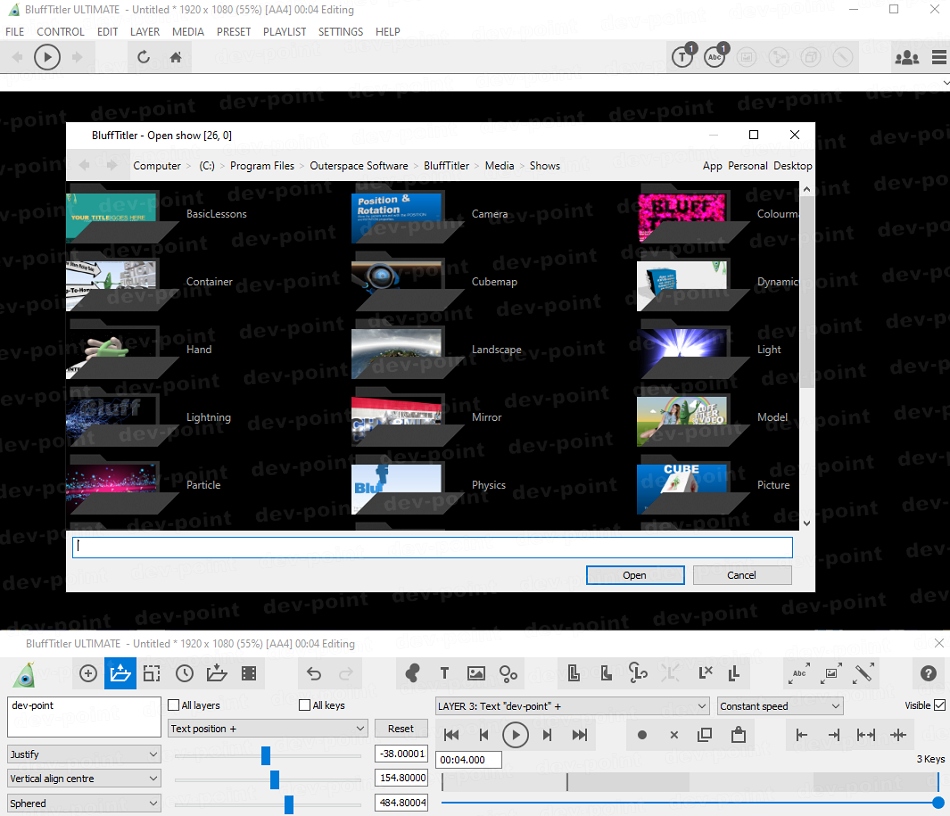950x816 pixels.
Task: Play animation in the timeline controls
Action: tap(516, 735)
